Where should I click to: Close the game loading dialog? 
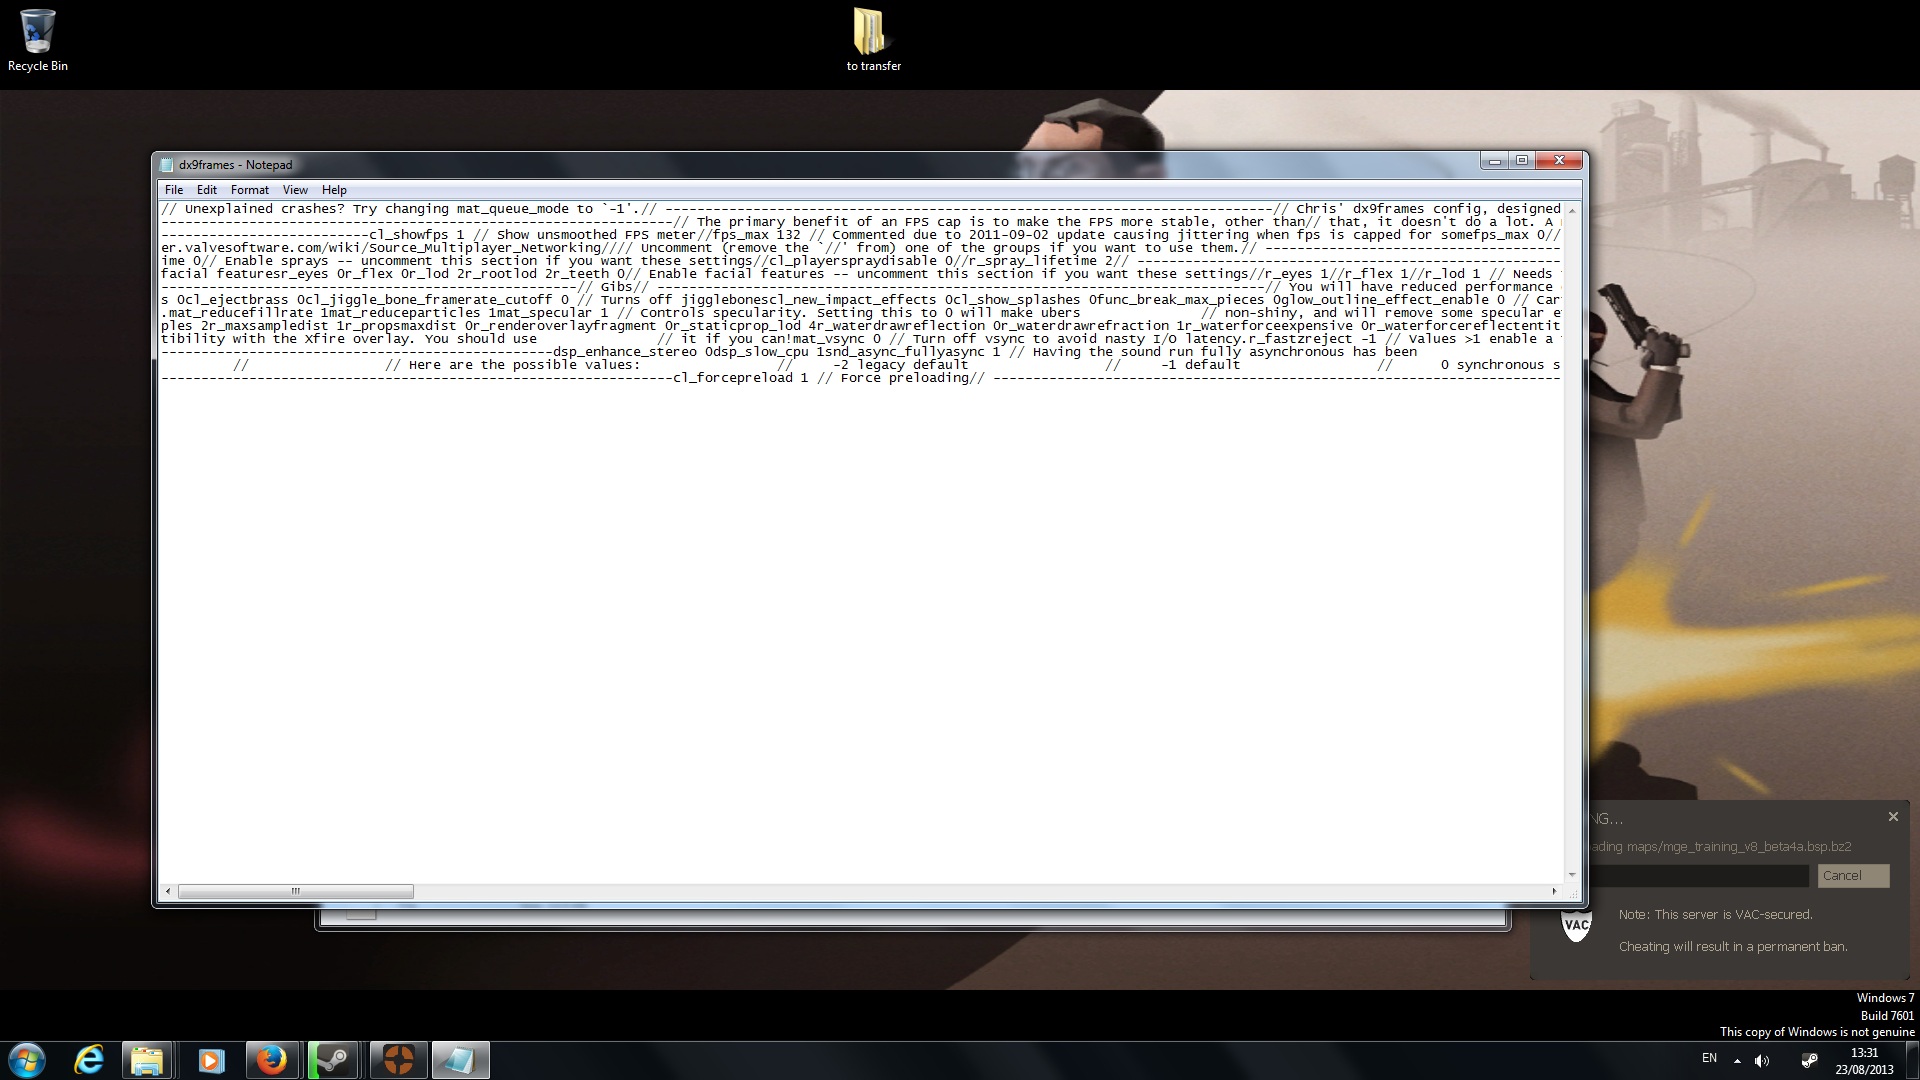click(x=1893, y=817)
